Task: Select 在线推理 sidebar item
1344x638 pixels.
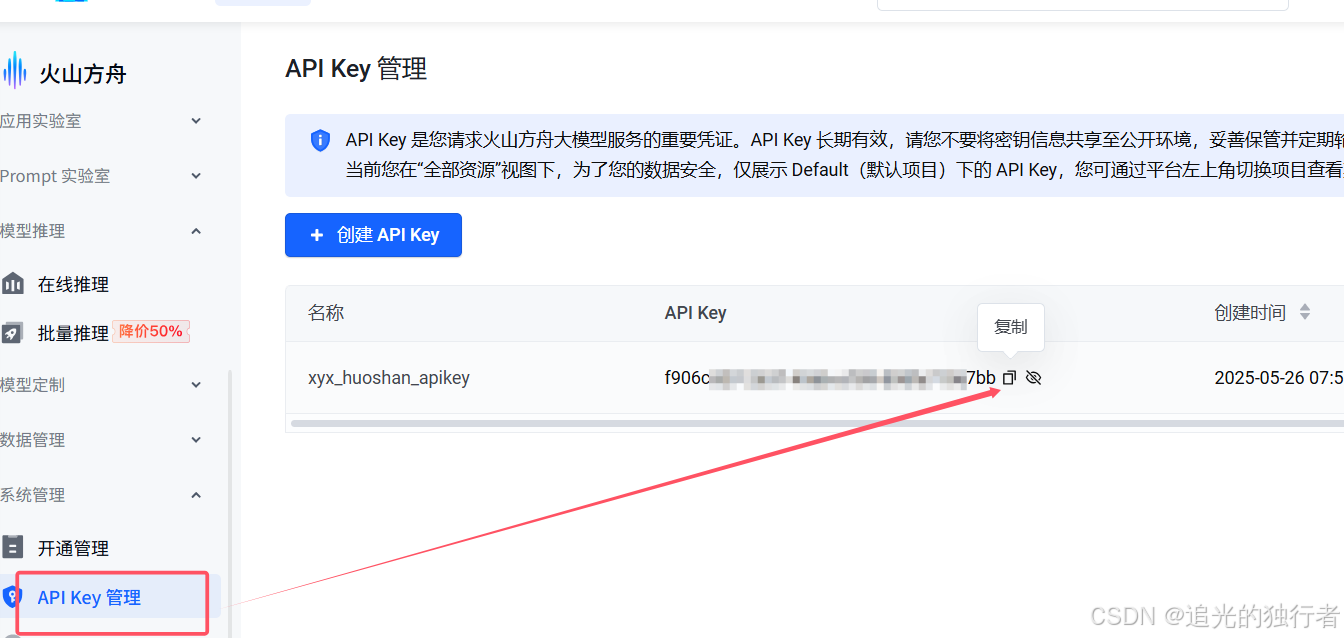Action: pos(73,284)
